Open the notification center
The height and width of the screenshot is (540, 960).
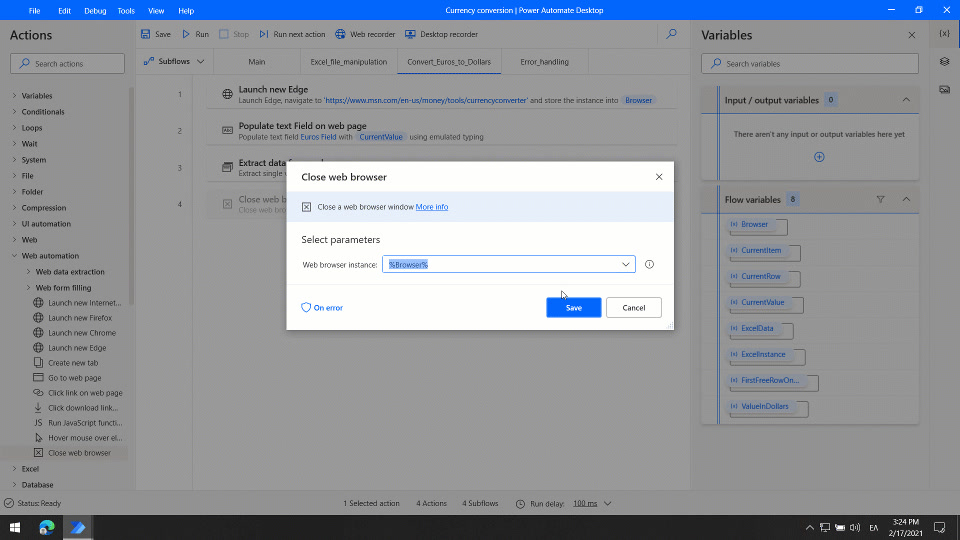[x=939, y=528]
